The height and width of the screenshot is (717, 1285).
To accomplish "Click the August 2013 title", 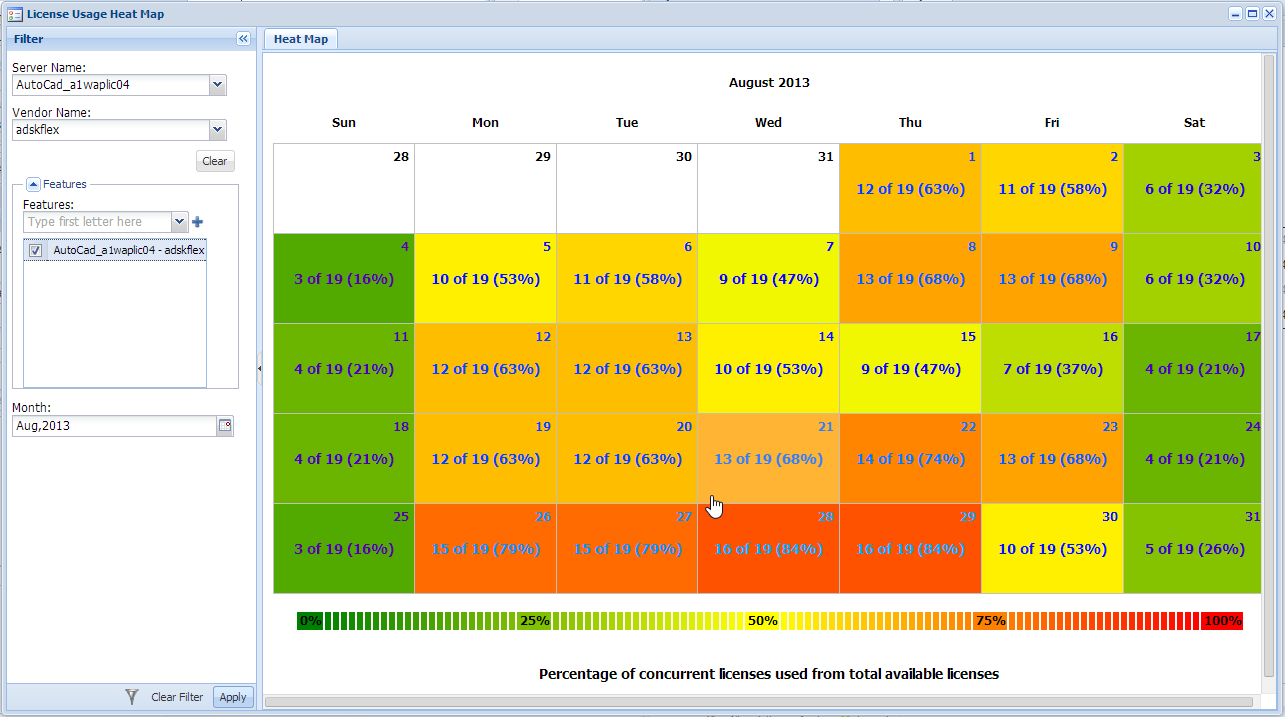I will [x=769, y=83].
